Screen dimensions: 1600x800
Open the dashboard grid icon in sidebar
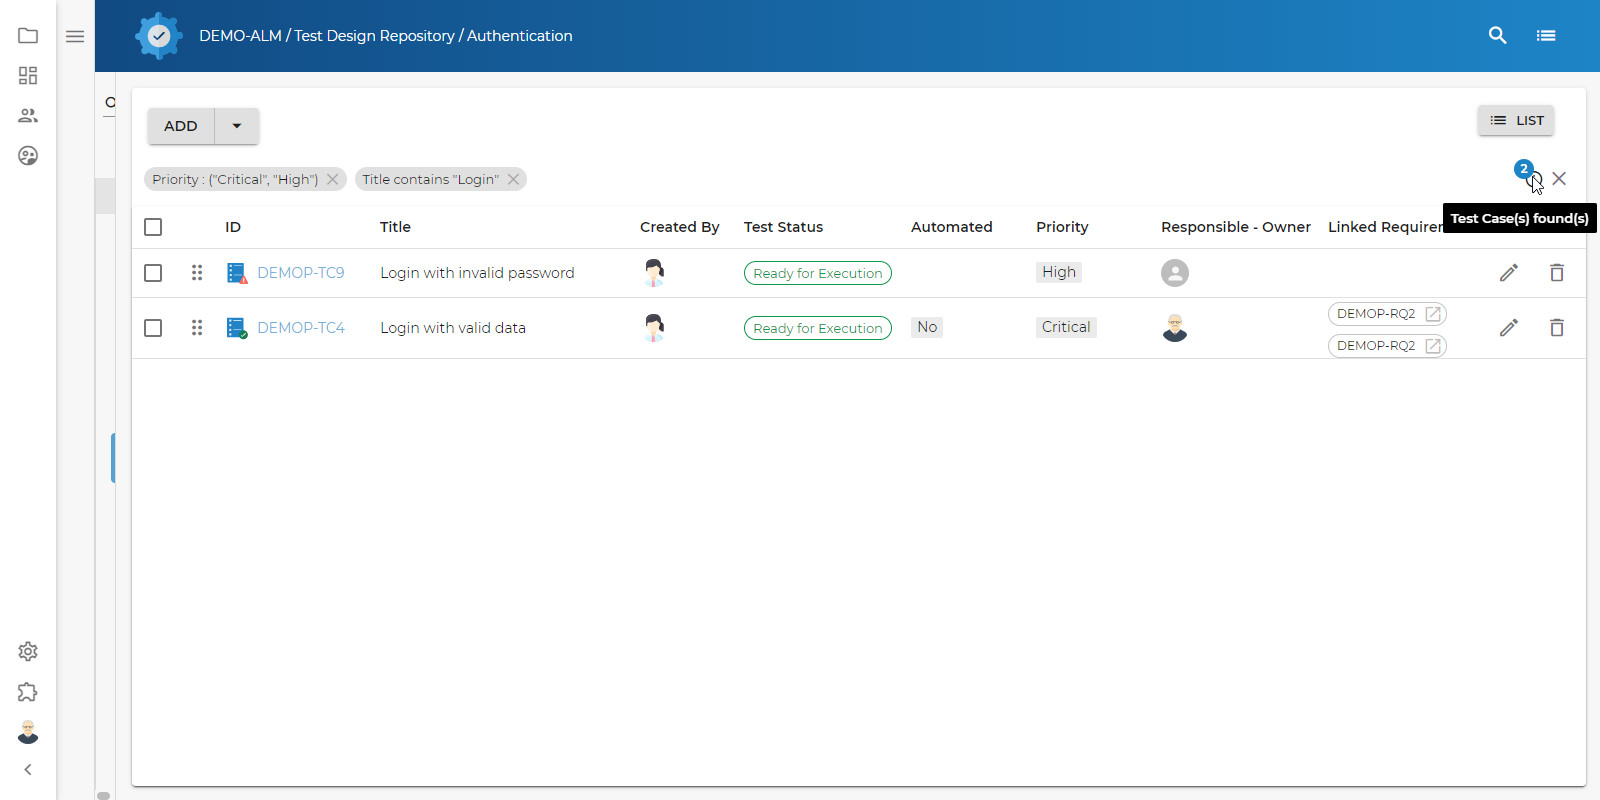pos(28,76)
